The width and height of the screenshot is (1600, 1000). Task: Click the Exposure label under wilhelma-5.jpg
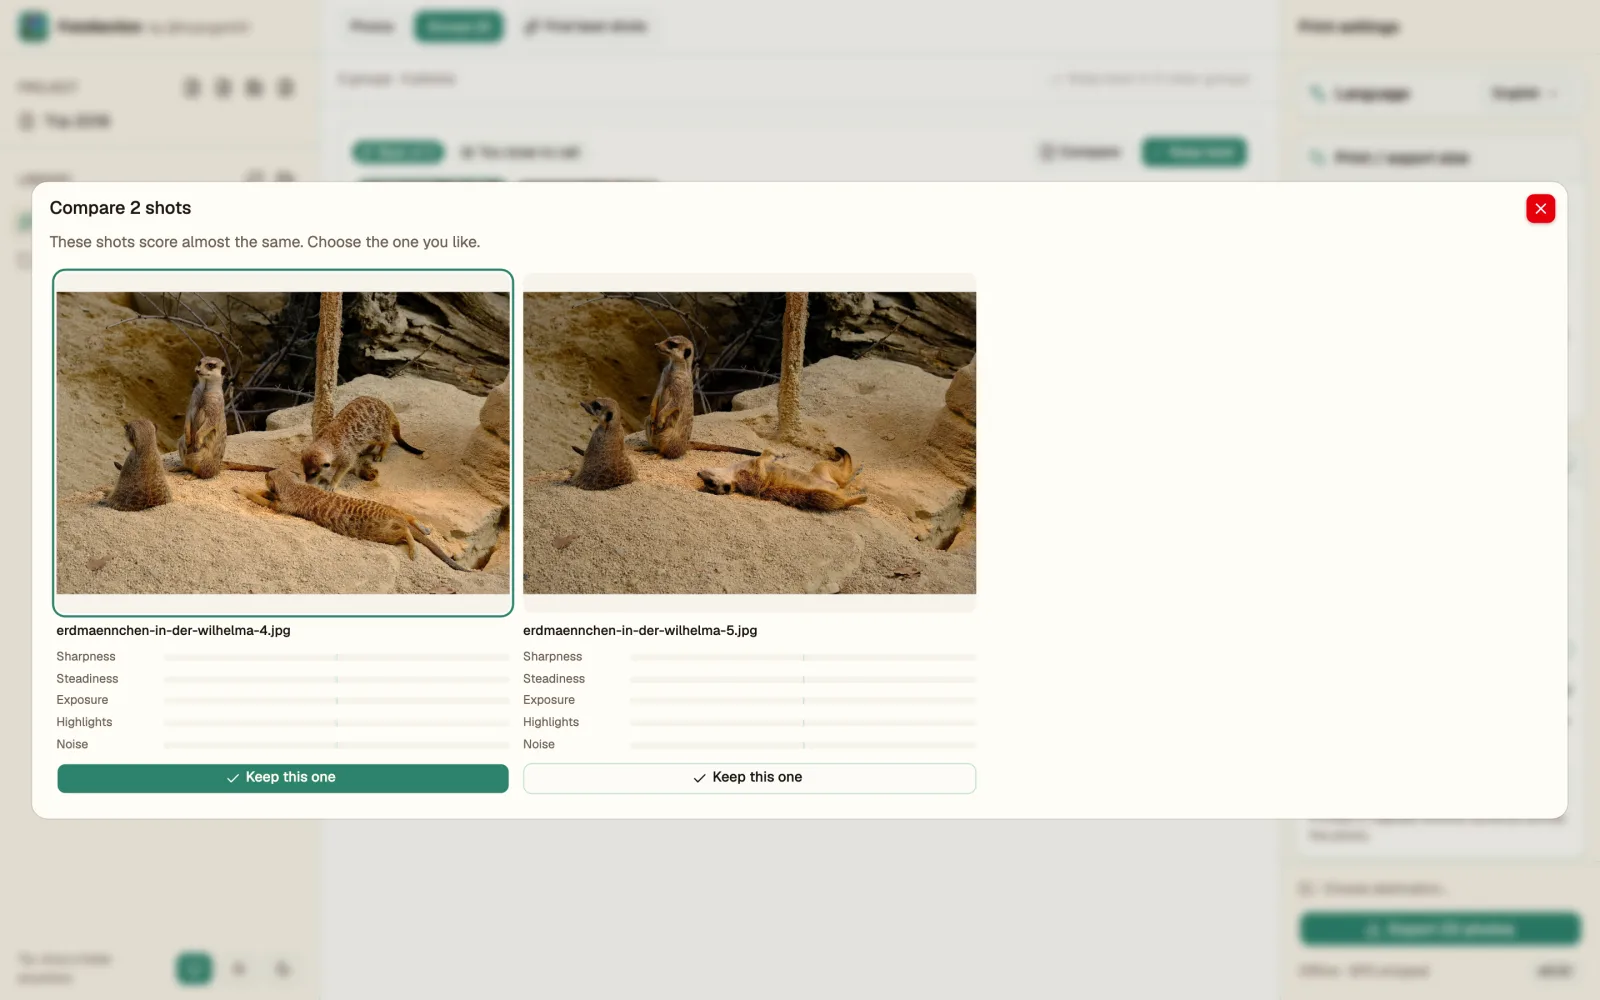click(x=549, y=701)
